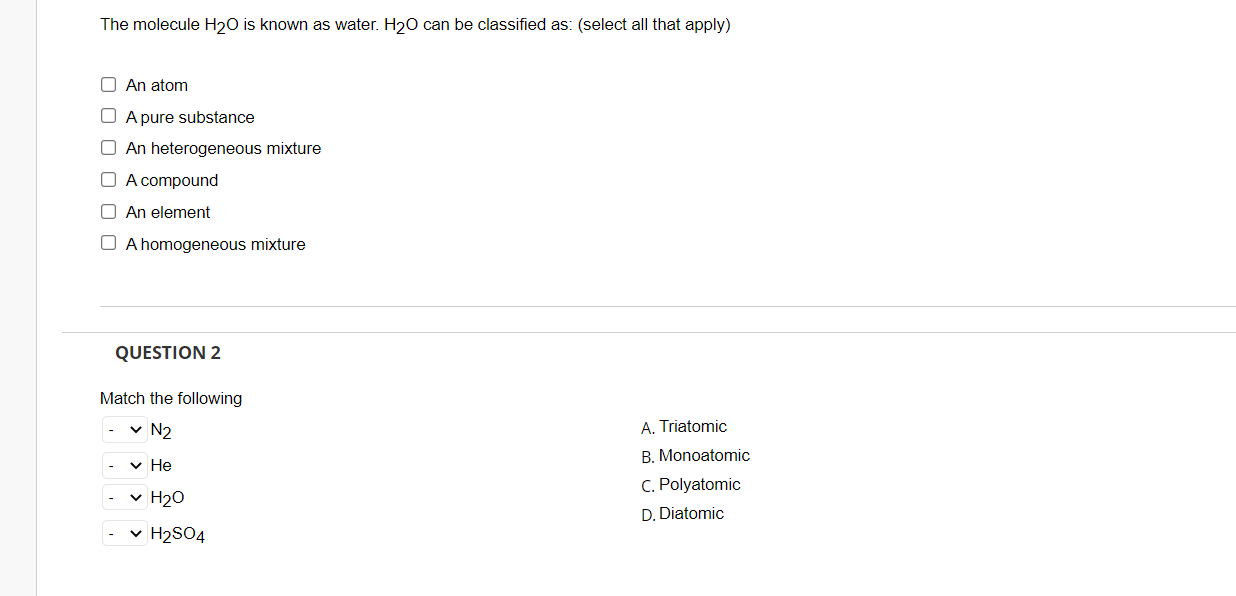Click the H2O text in question one
This screenshot has height=596, width=1236.
pyautogui.click(x=402, y=24)
